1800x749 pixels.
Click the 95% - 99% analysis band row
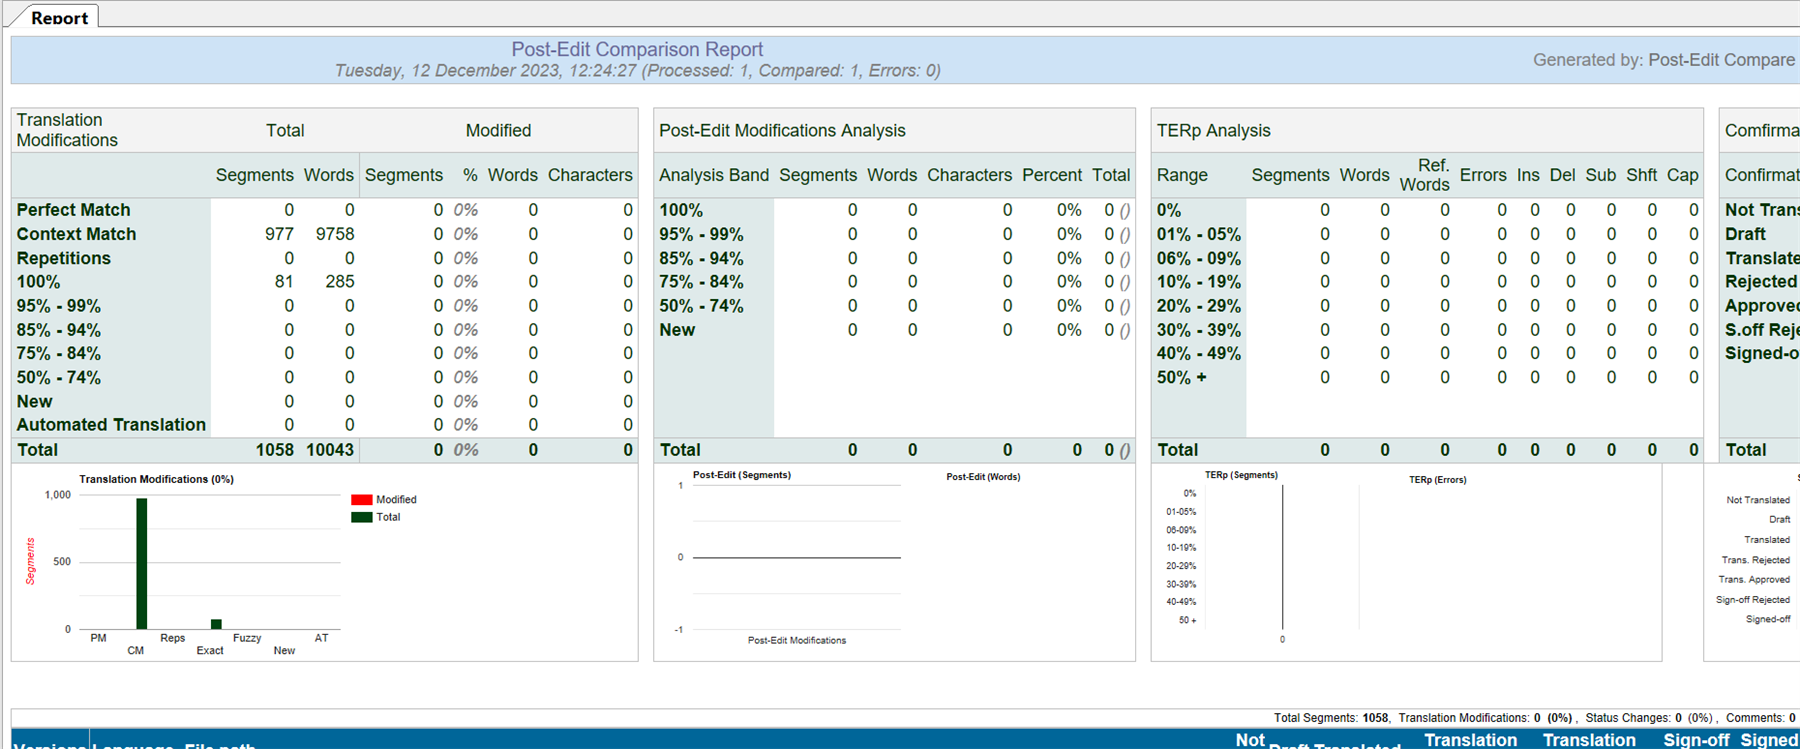tap(701, 234)
